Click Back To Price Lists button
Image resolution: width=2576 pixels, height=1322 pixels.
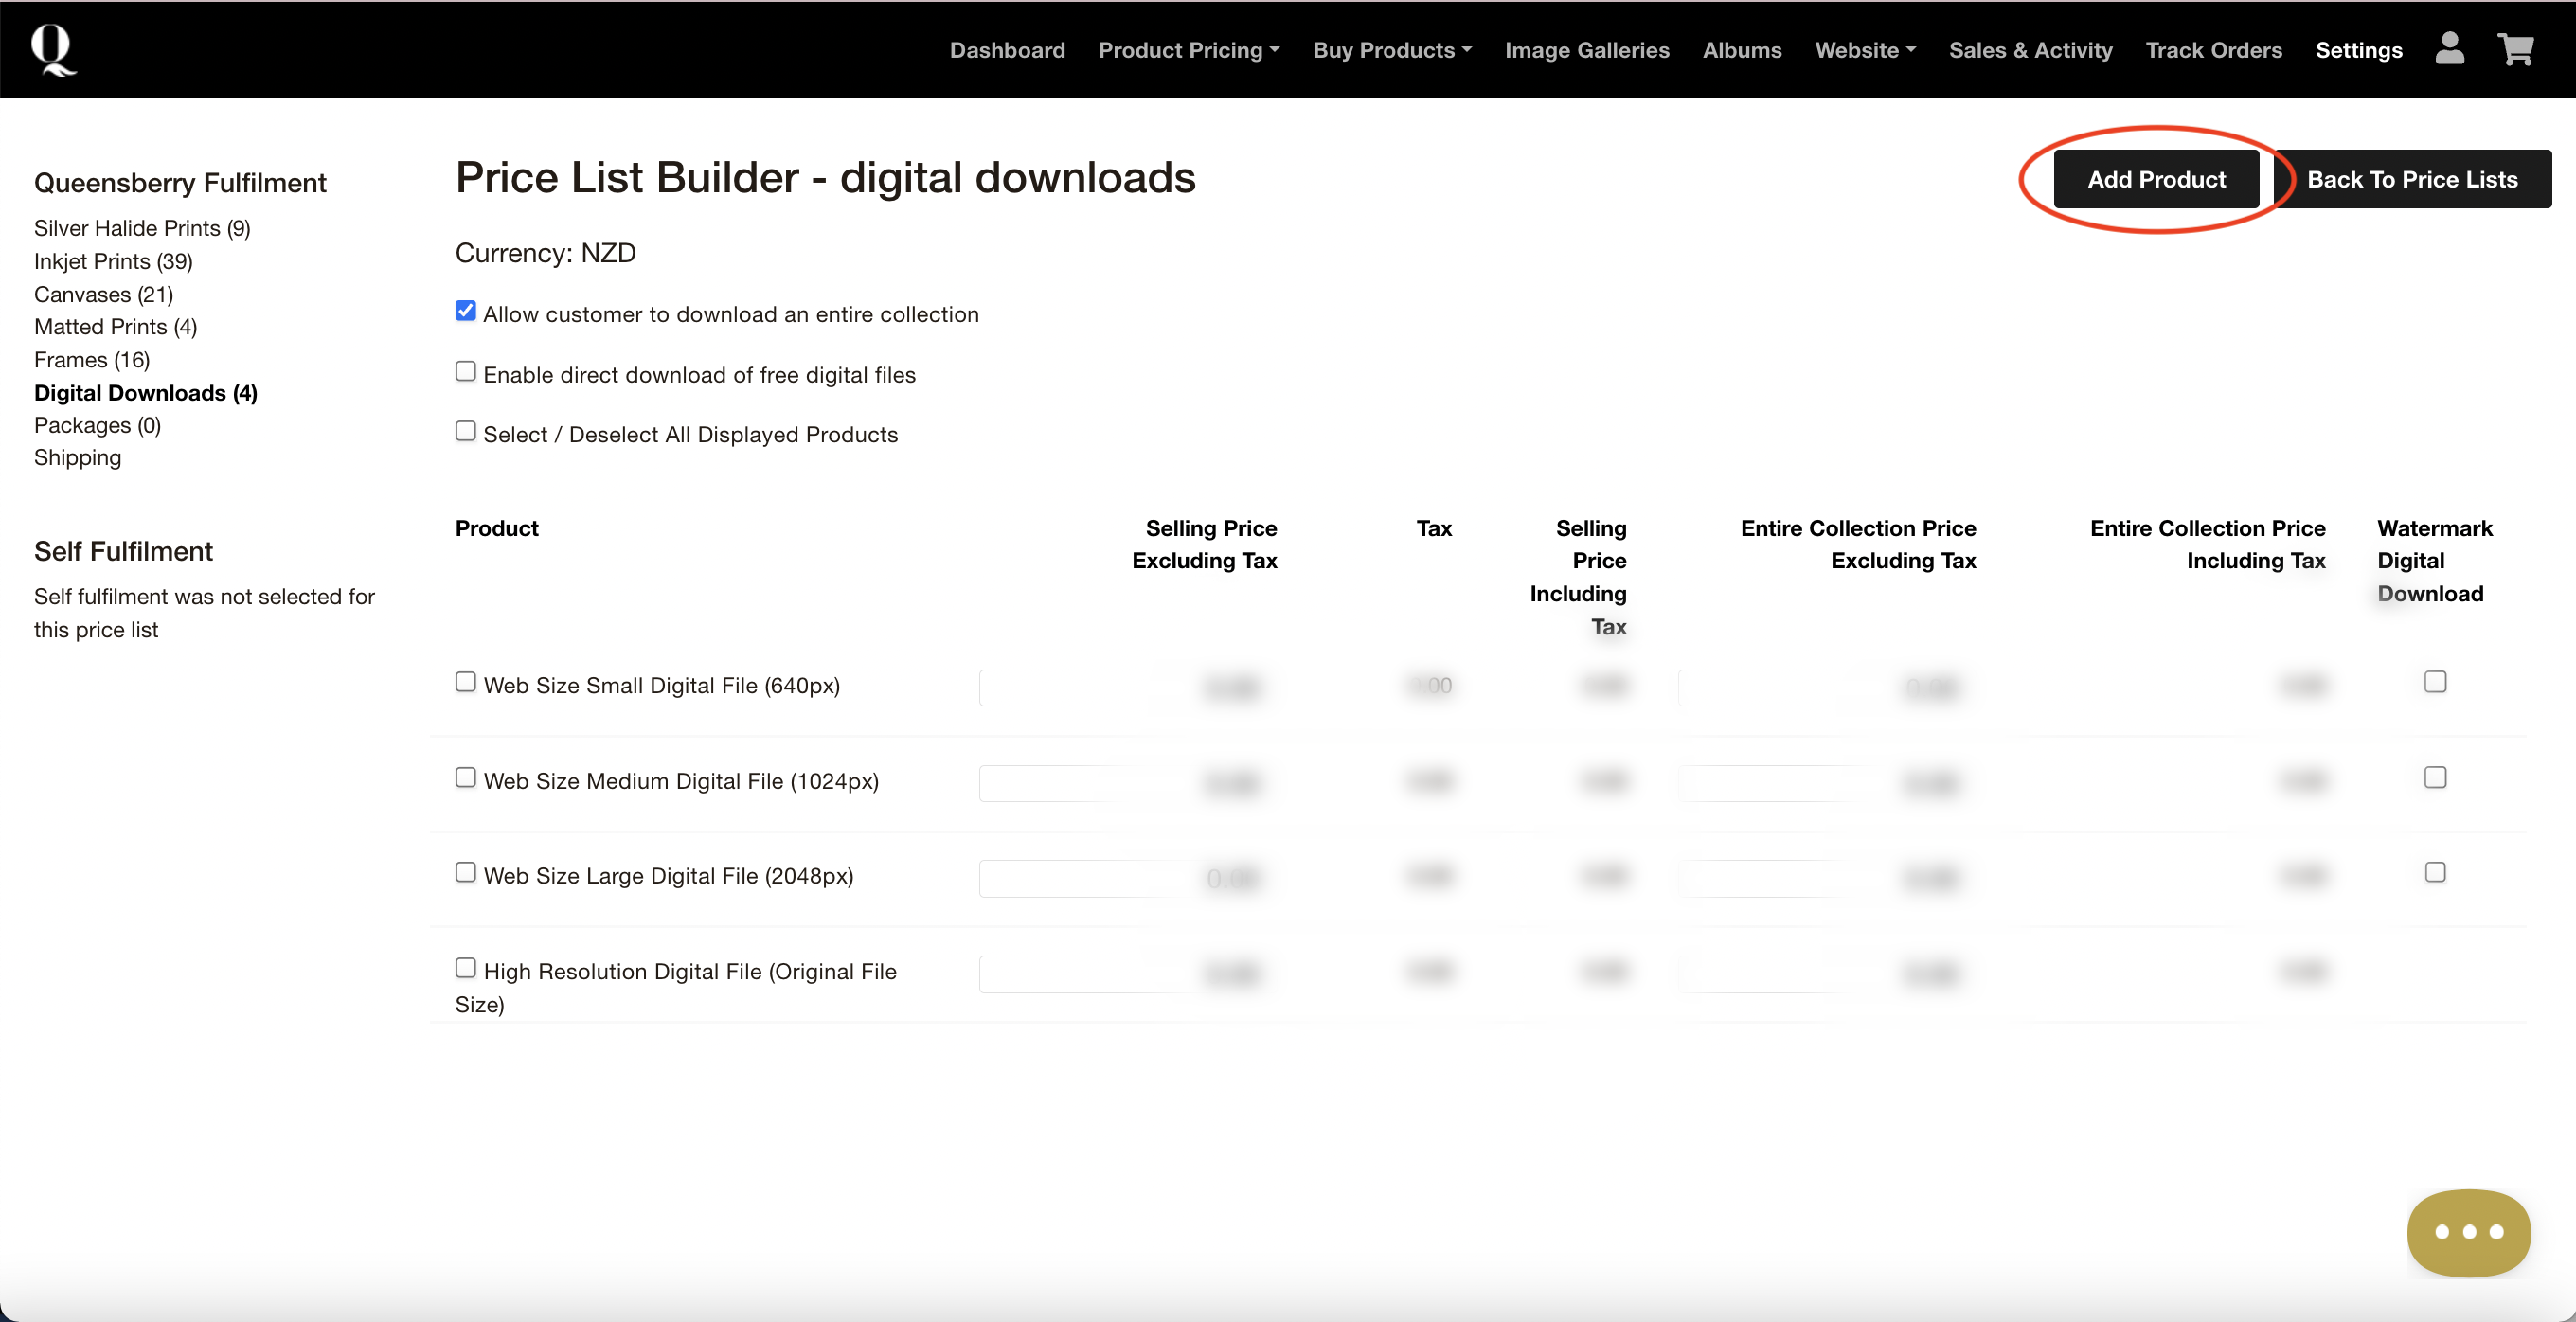tap(2411, 180)
